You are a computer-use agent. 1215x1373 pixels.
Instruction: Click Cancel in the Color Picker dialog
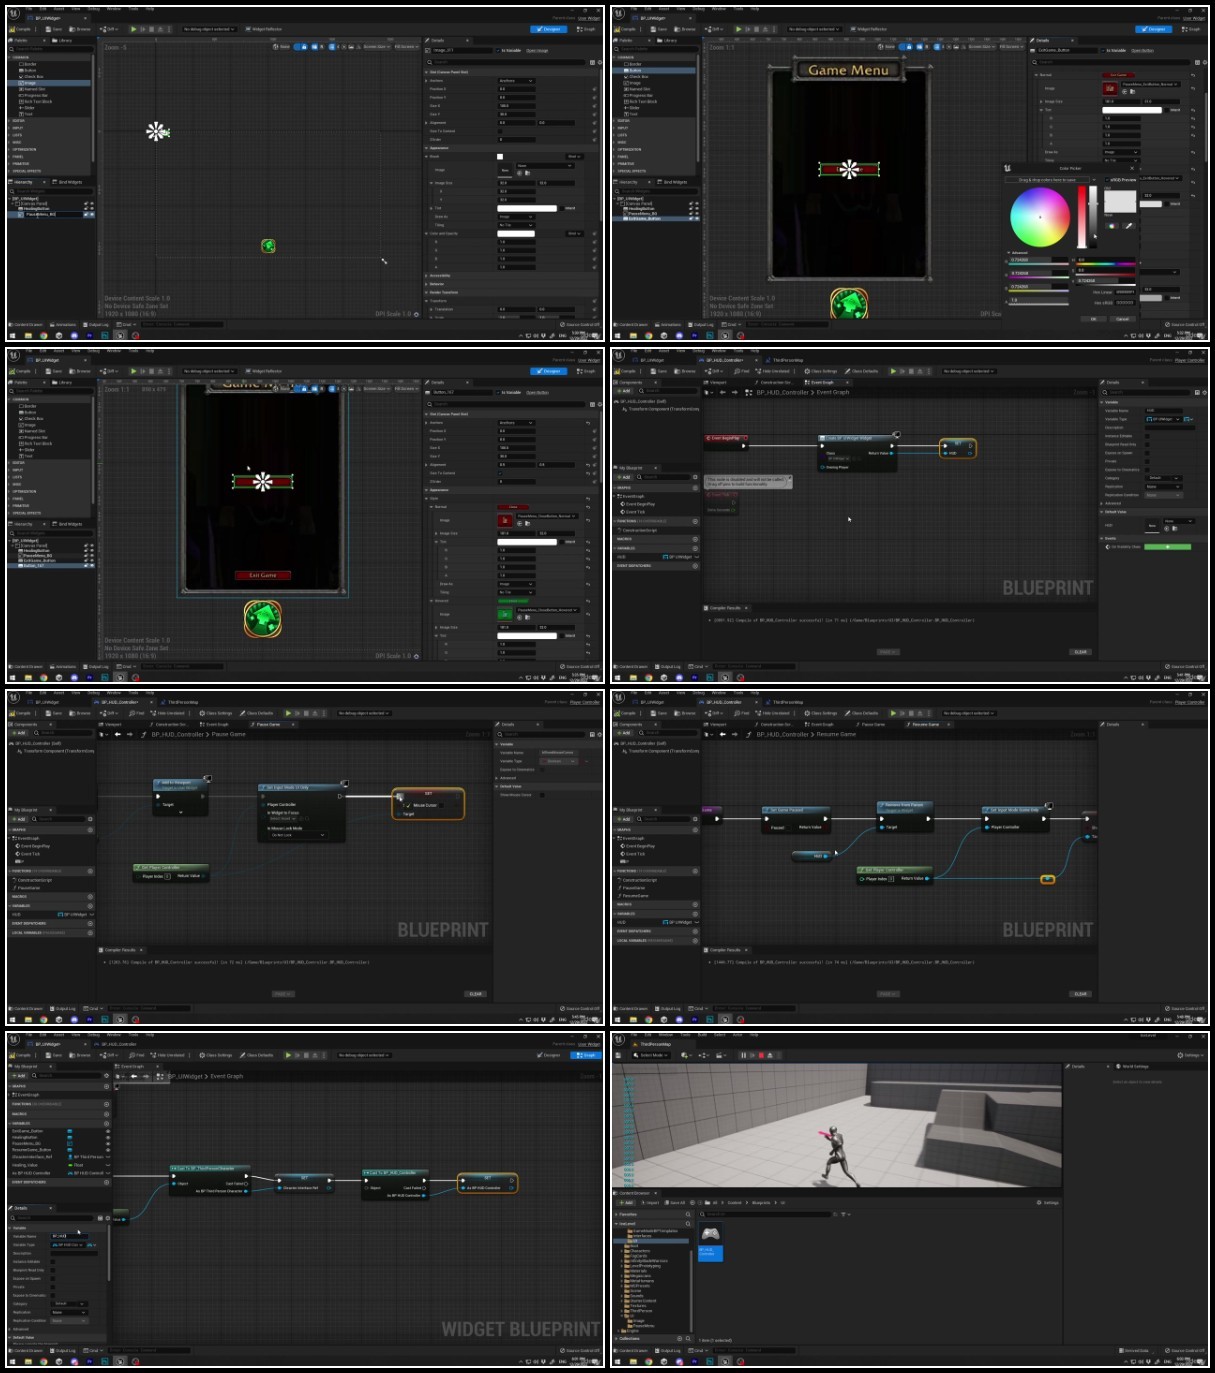click(1122, 319)
